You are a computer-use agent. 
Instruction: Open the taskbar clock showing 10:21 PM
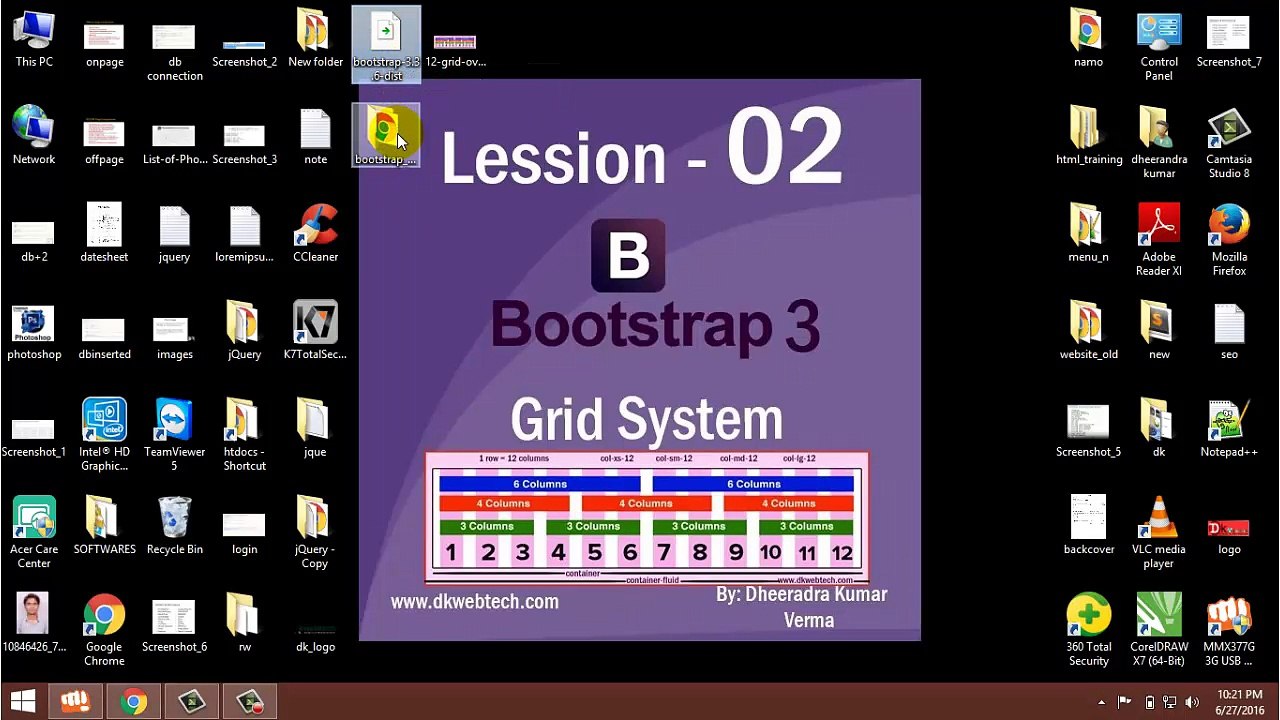point(1239,702)
